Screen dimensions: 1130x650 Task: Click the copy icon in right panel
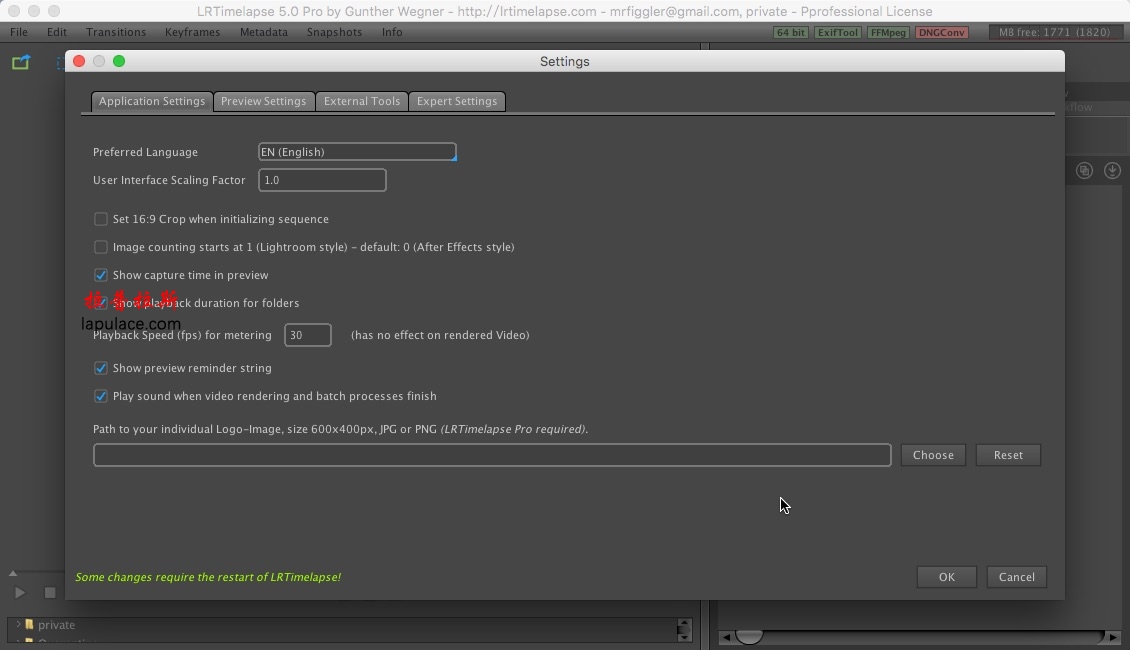[x=1084, y=171]
